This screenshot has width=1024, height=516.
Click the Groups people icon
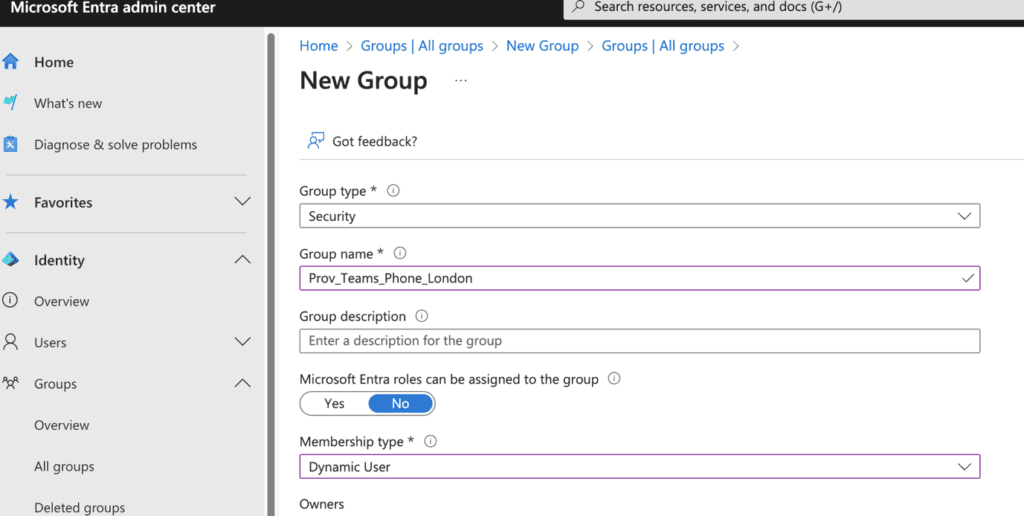(x=10, y=383)
